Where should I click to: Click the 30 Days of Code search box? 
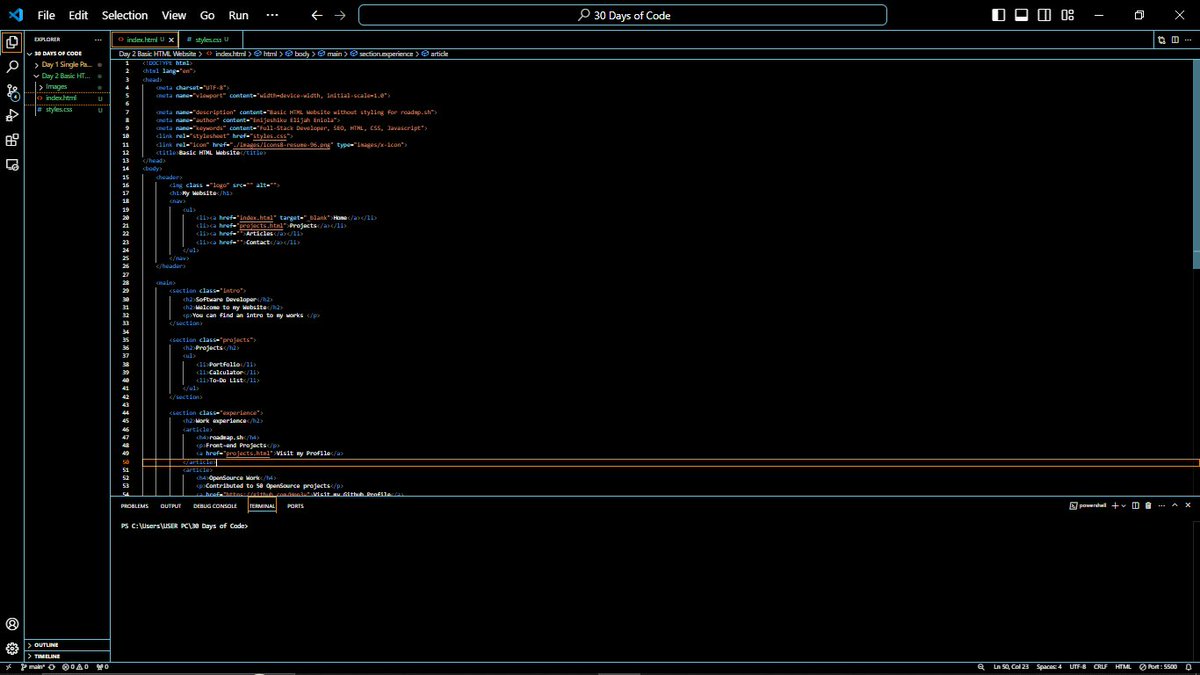(622, 15)
